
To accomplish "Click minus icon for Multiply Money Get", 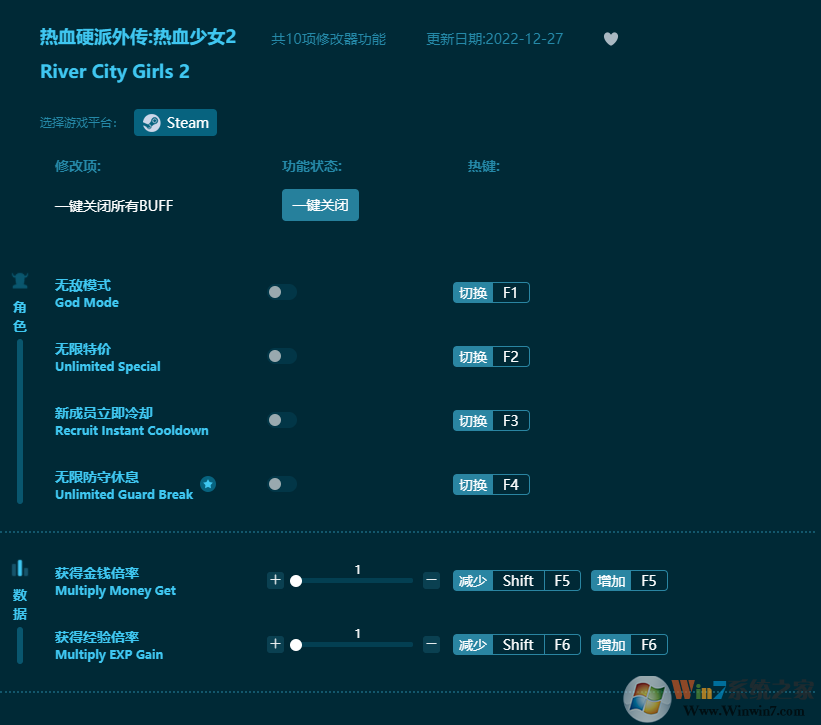I will [x=431, y=580].
